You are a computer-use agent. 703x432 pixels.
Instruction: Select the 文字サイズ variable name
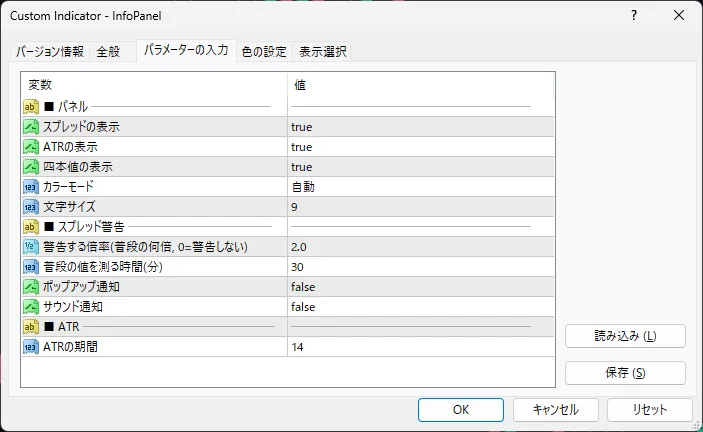[x=69, y=207]
